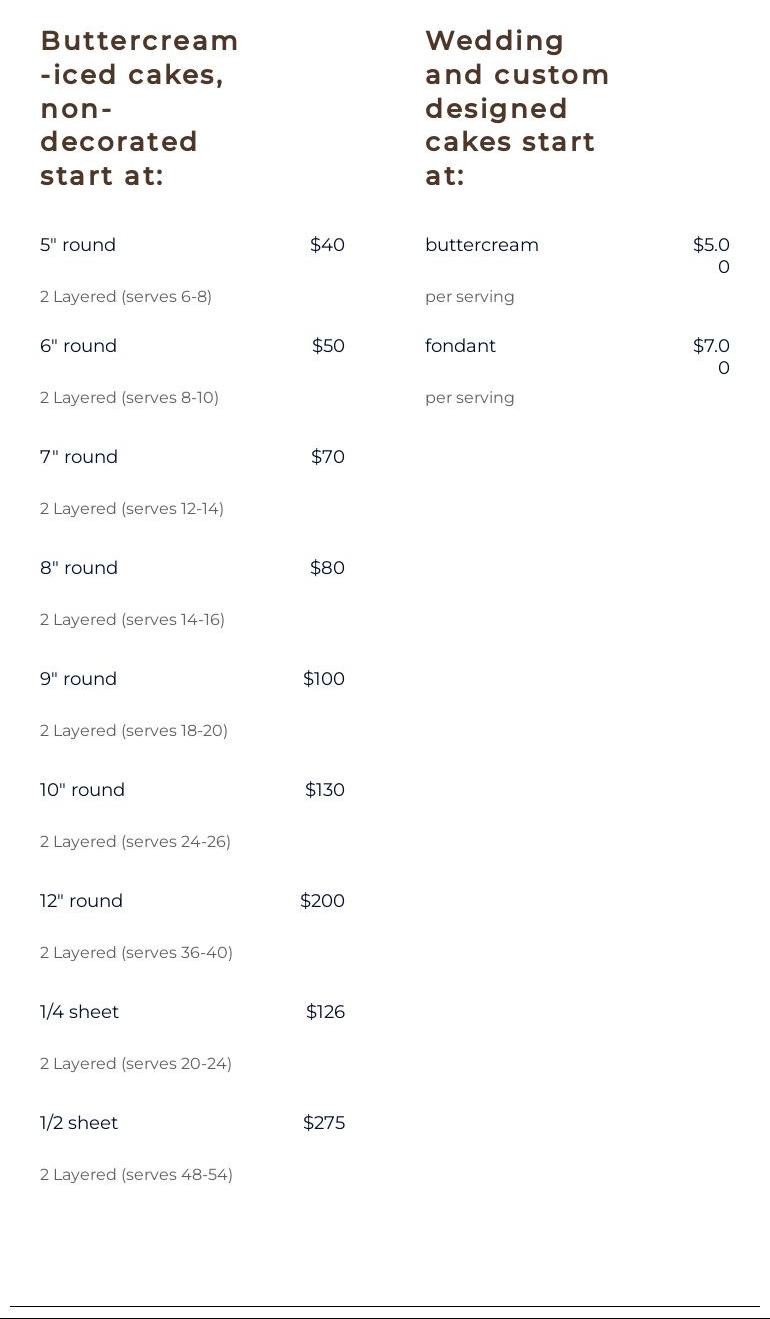Click the Wedding and custom designed cakes heading

click(x=517, y=108)
